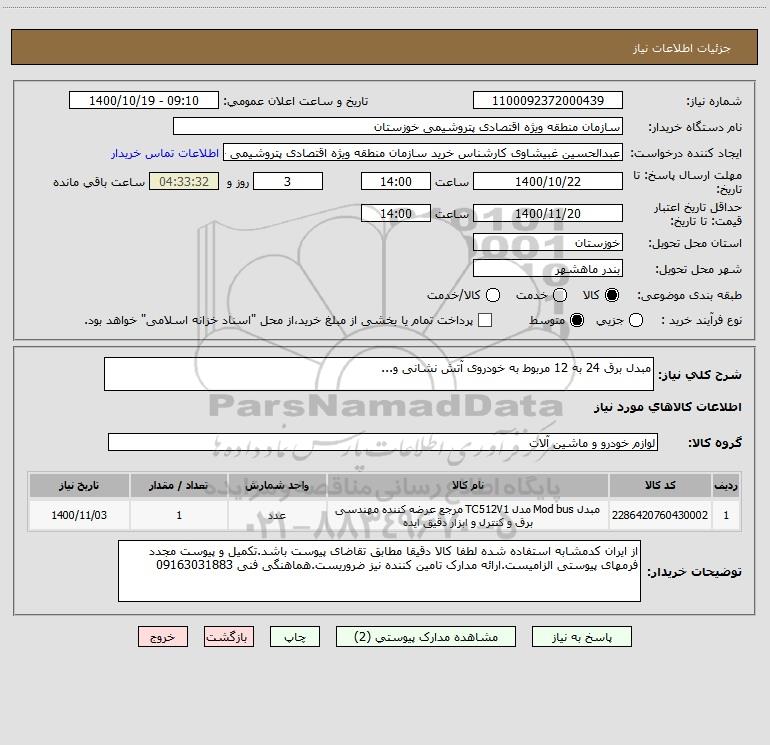This screenshot has width=770, height=745.
Task: Click the خروج exit button
Action: pyautogui.click(x=163, y=637)
